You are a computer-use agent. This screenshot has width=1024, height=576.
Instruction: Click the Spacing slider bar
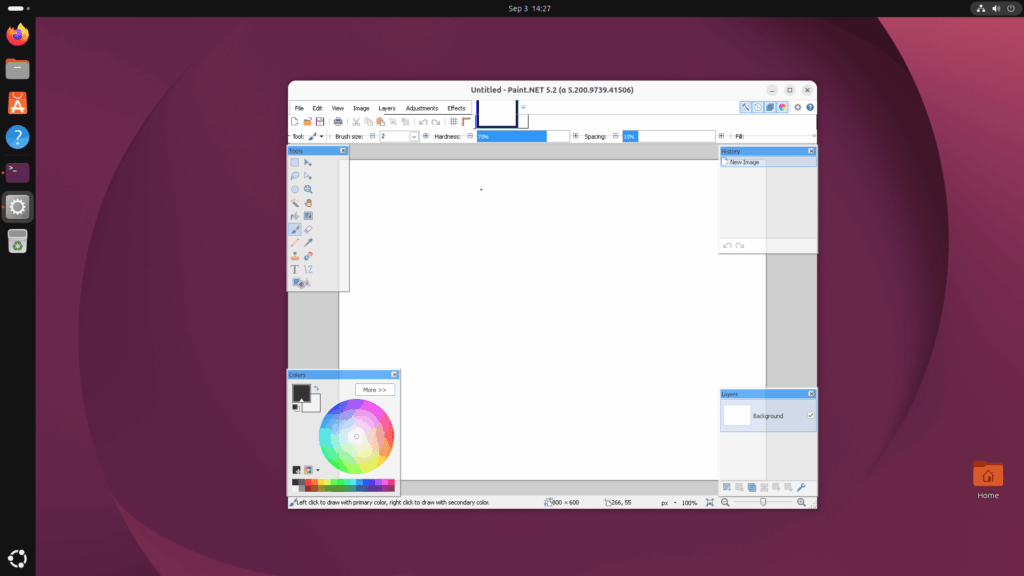669,136
